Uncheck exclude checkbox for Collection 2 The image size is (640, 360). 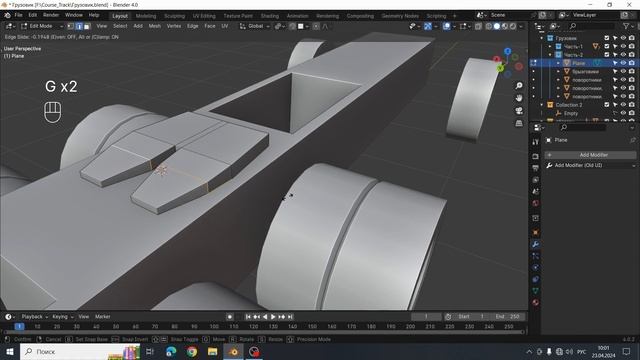[x=607, y=105]
